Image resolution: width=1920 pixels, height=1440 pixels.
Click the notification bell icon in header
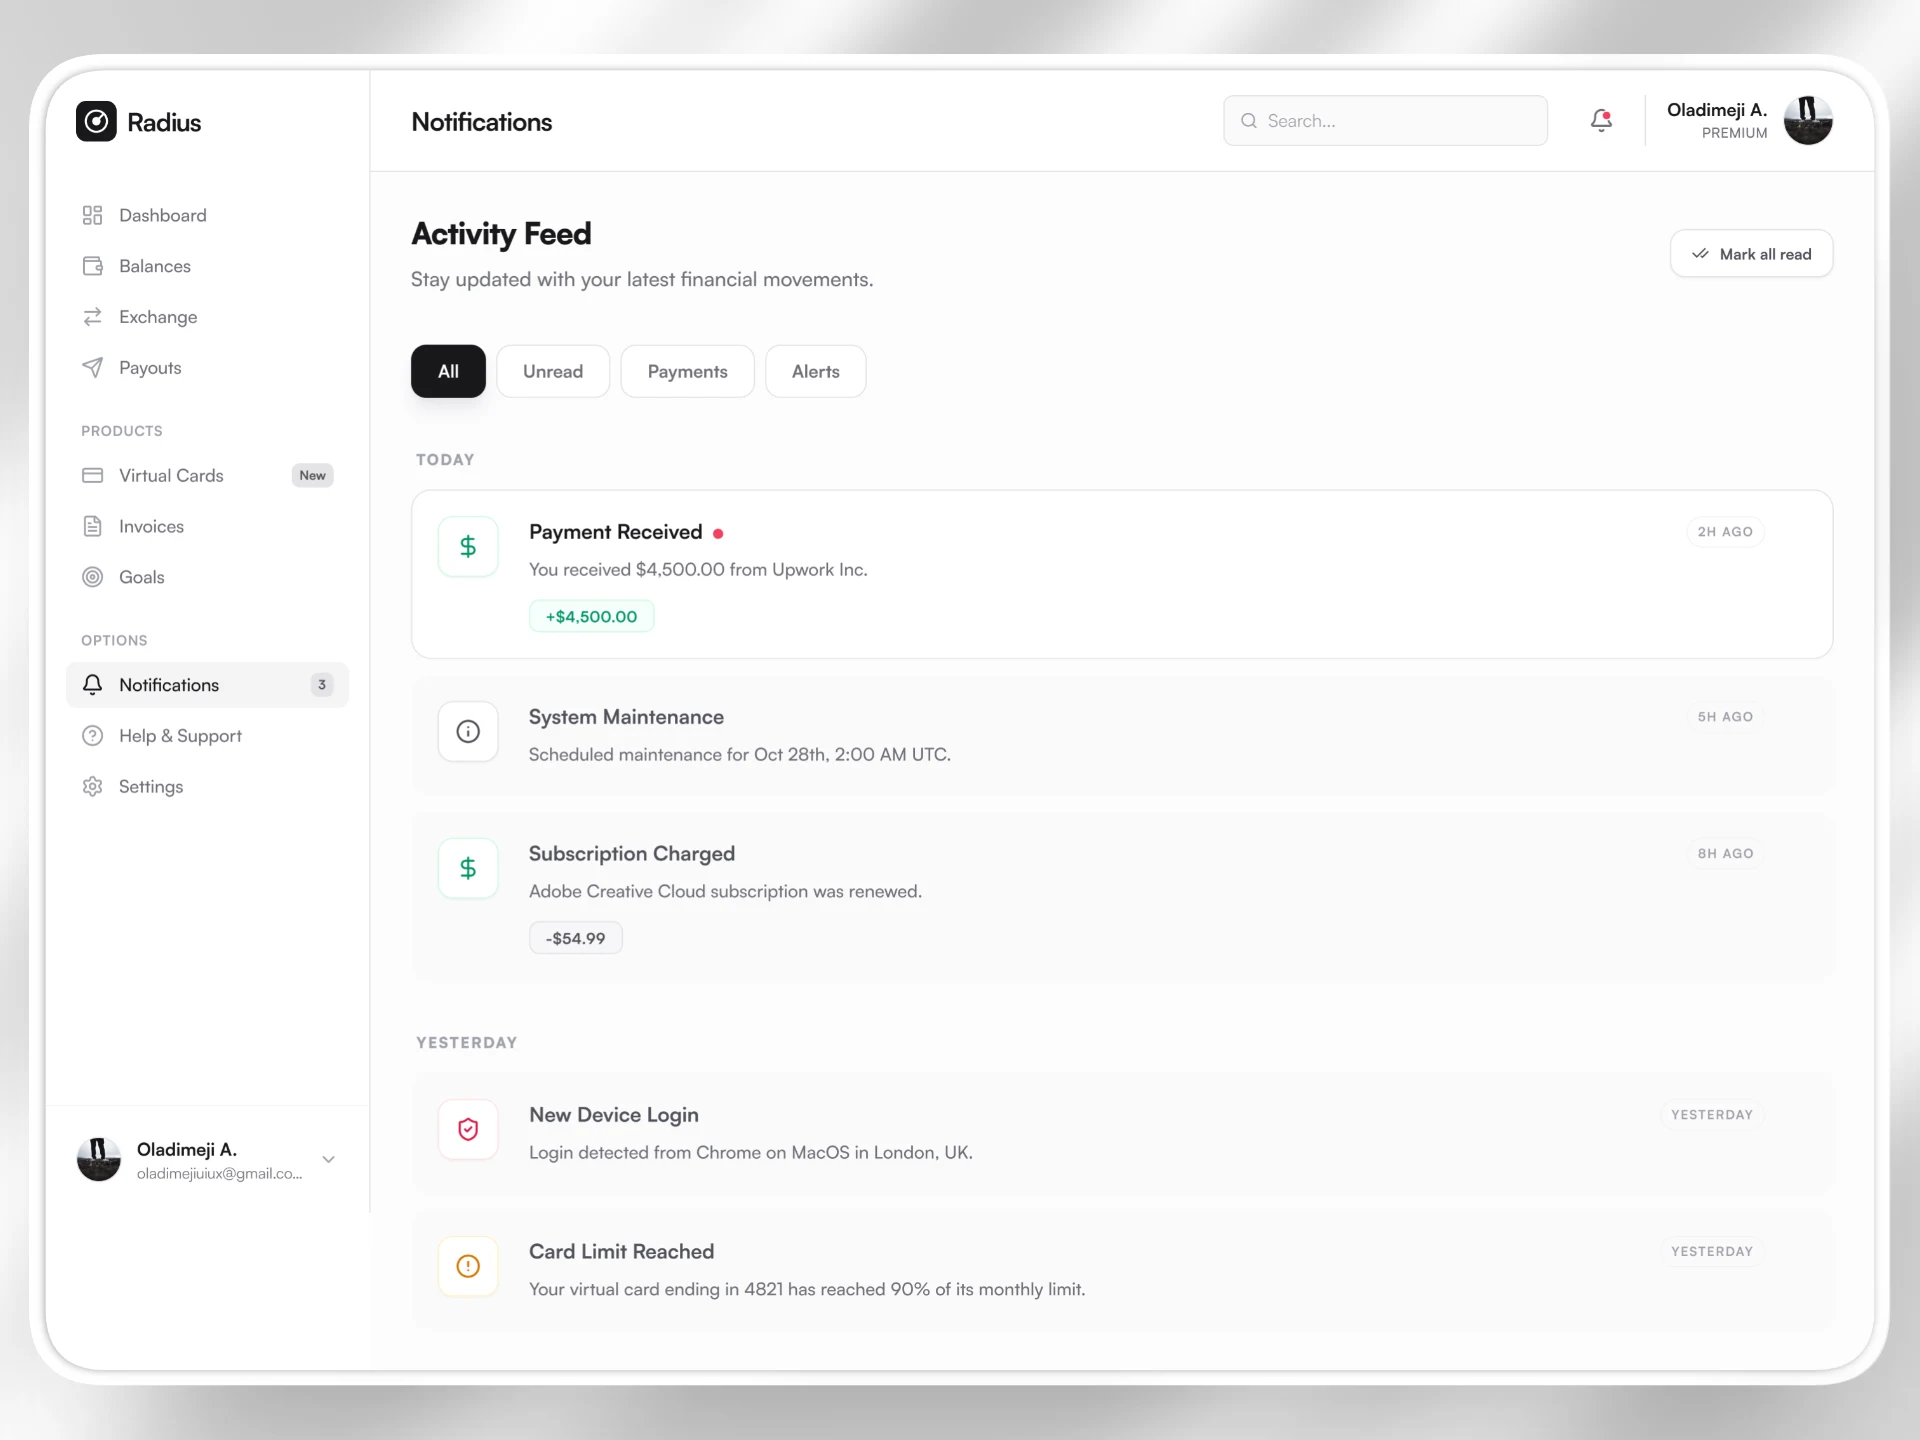click(x=1601, y=121)
